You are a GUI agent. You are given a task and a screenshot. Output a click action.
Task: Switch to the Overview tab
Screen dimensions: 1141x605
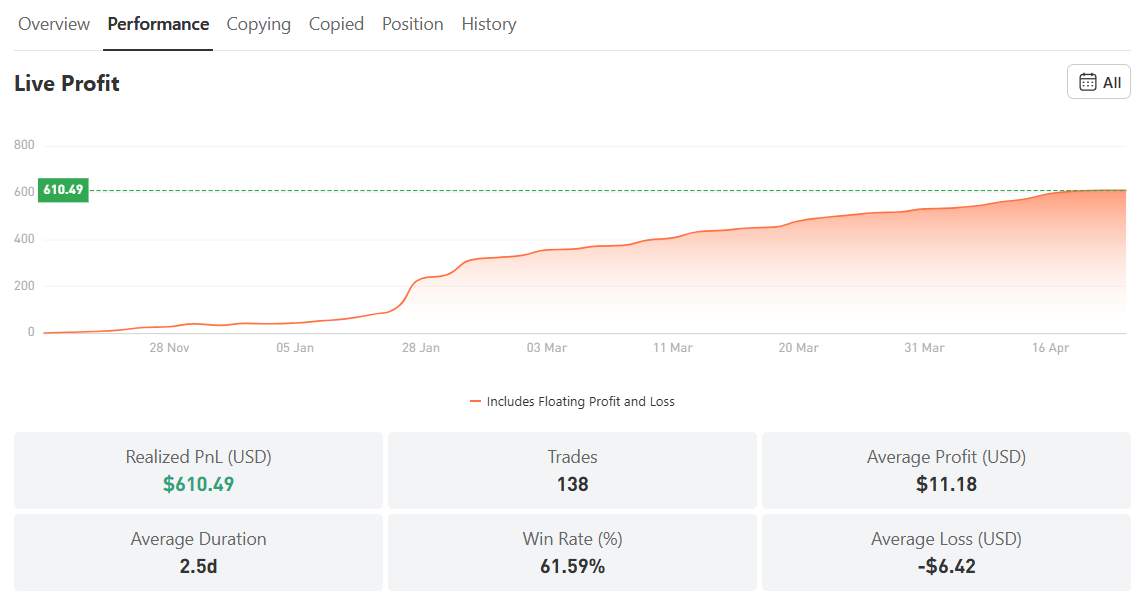tap(53, 23)
